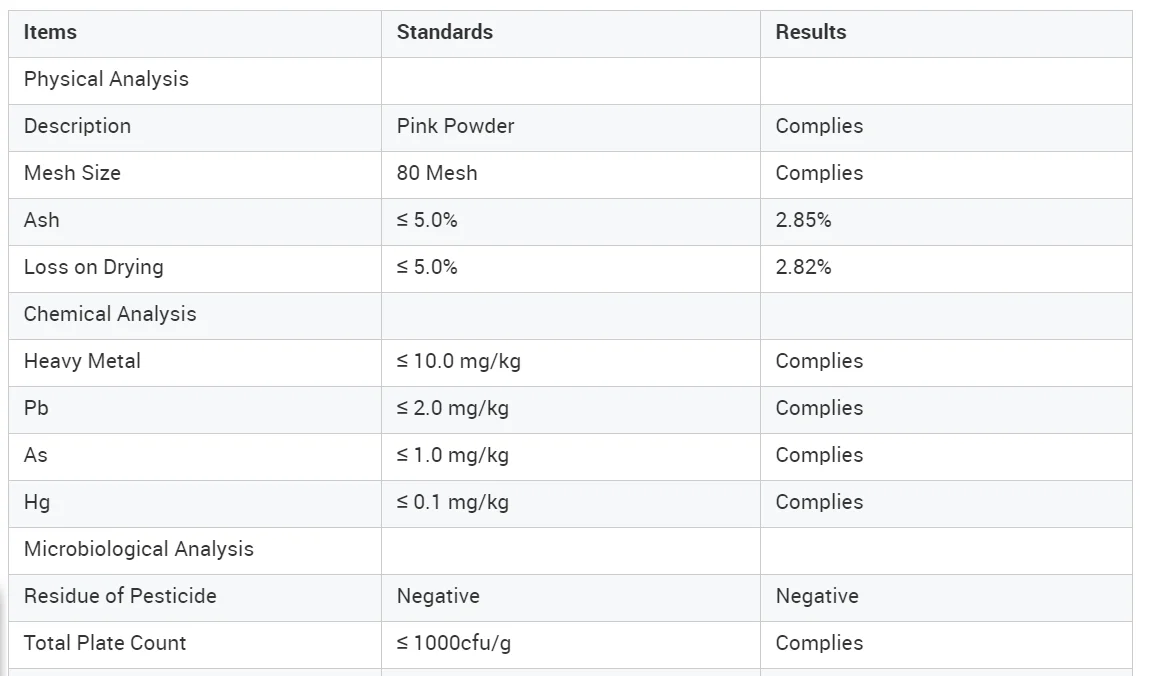This screenshot has height=676, width=1151.
Task: Click the Total Plate Count item cell
Action: (x=105, y=643)
